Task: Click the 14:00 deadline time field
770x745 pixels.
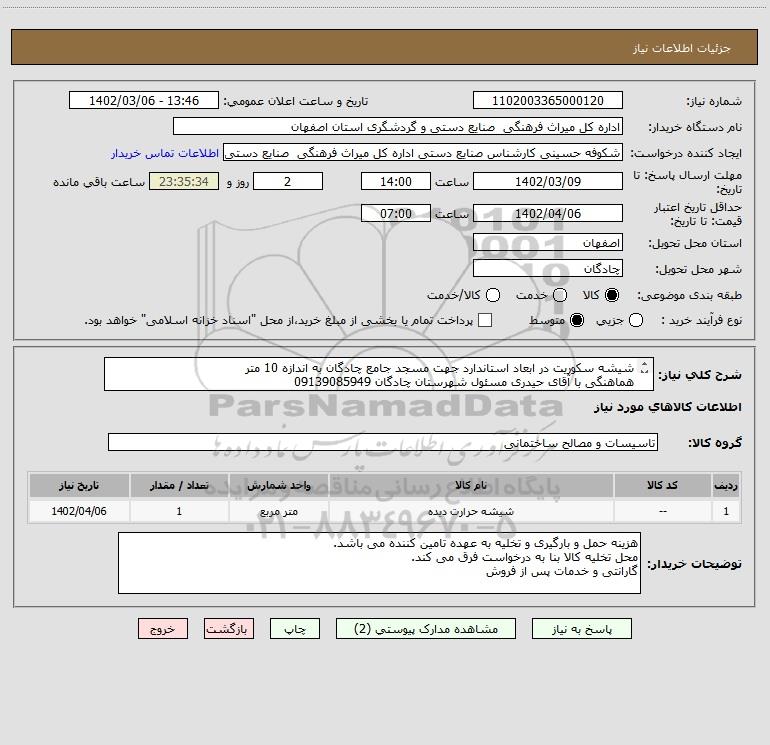Action: (x=396, y=181)
